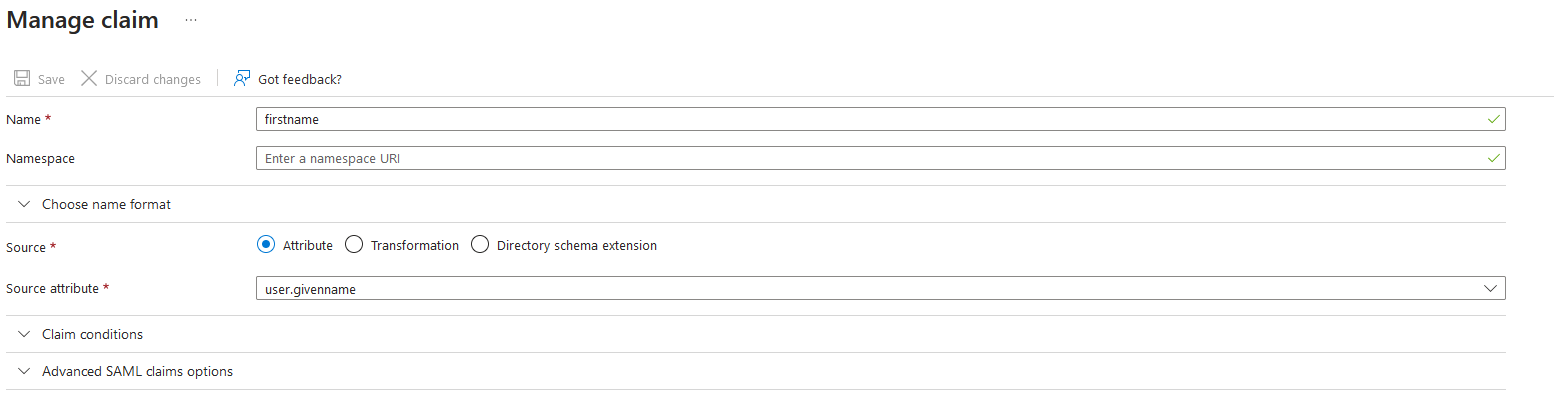Click the chevron icon beside Claim conditions
The image size is (1554, 394).
tap(24, 334)
